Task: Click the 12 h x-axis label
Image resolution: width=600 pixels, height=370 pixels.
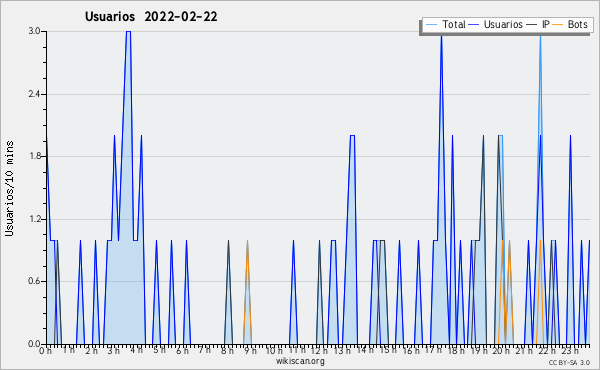Action: (x=319, y=351)
